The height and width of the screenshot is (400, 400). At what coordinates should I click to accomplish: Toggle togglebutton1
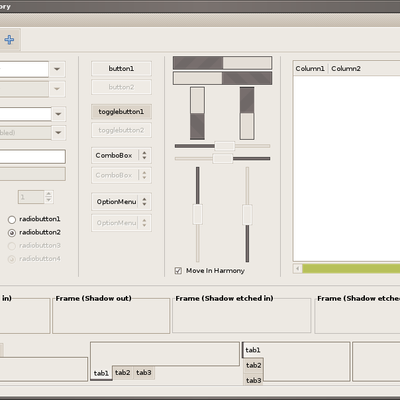click(121, 112)
